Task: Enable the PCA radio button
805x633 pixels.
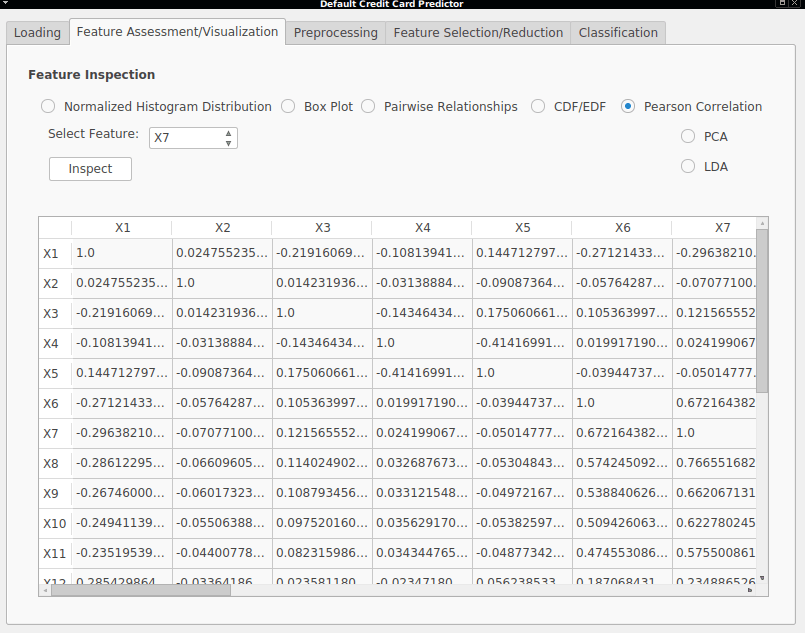Action: pos(688,136)
